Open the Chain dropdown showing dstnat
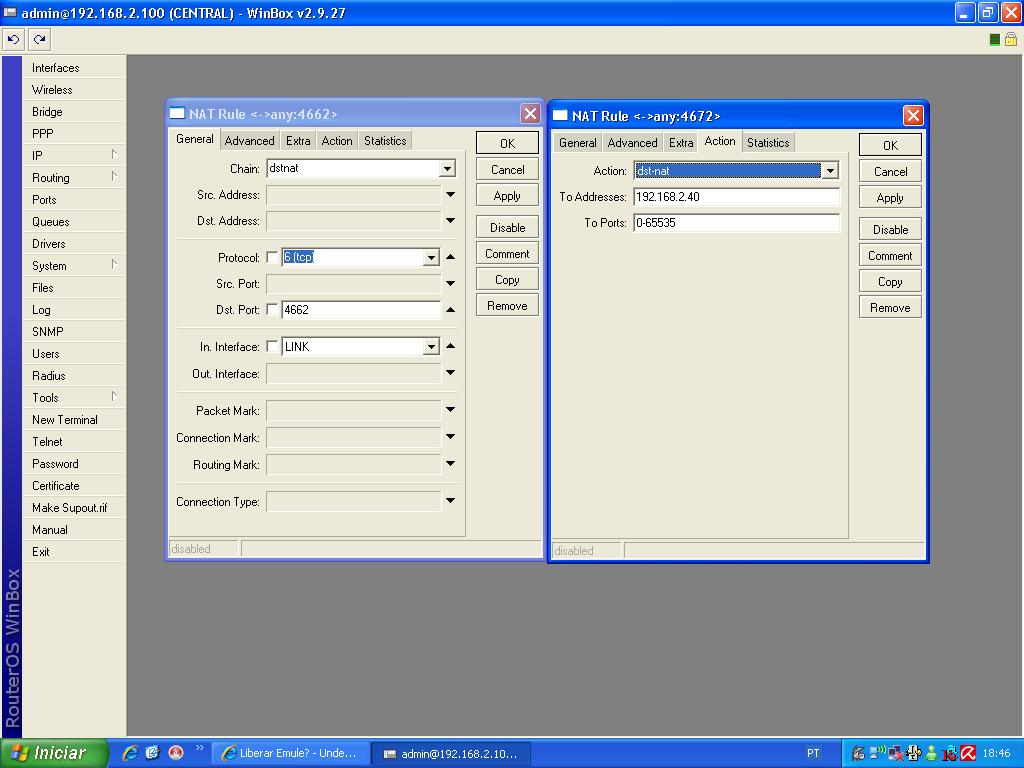The image size is (1024, 768). pyautogui.click(x=447, y=168)
